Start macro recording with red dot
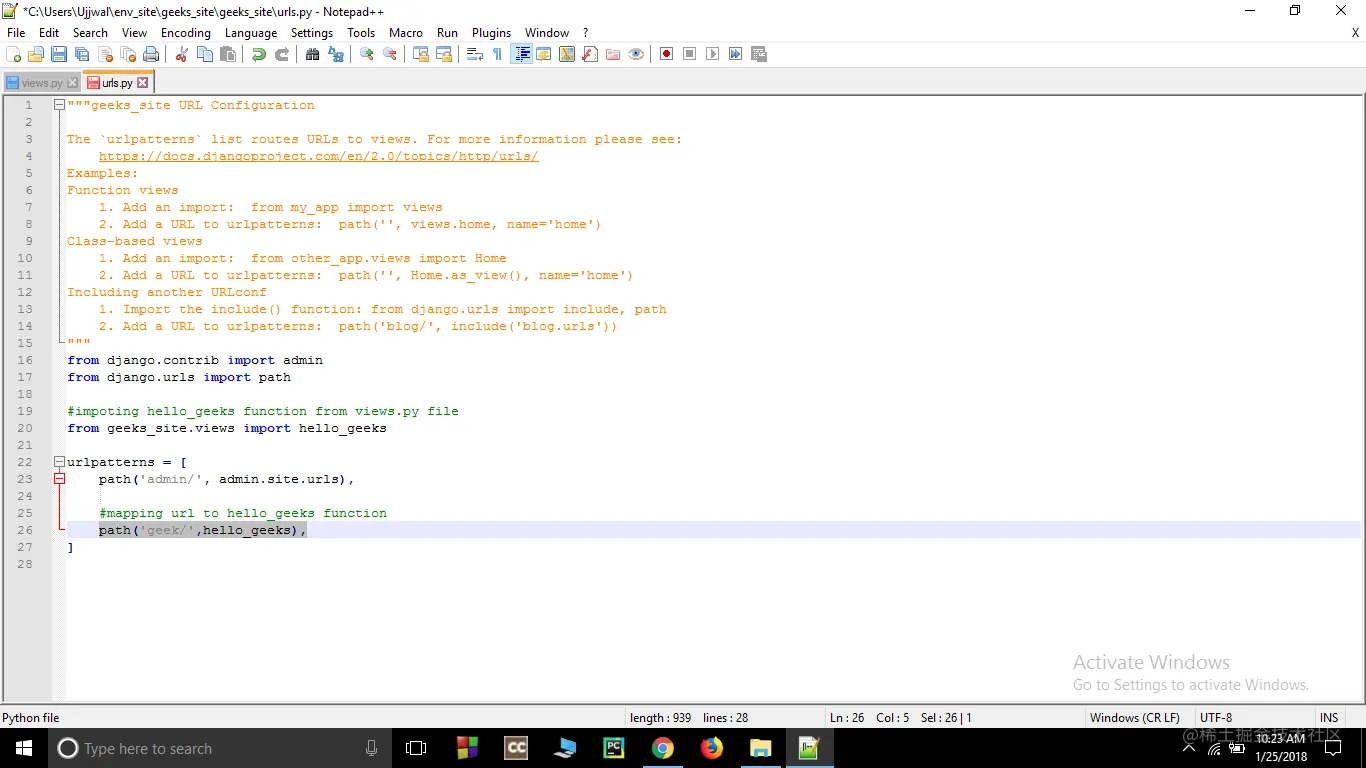The width and height of the screenshot is (1366, 768). pyautogui.click(x=667, y=54)
